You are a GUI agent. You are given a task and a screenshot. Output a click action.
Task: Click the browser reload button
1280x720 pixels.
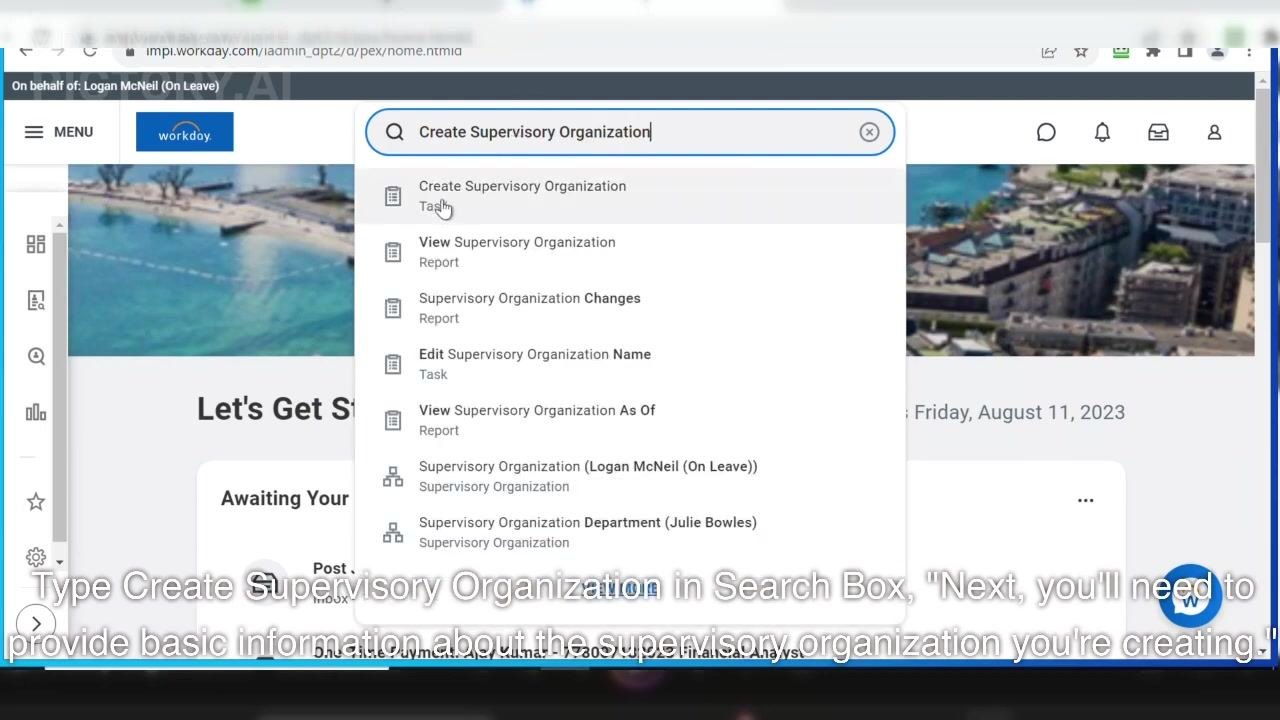pyautogui.click(x=90, y=51)
